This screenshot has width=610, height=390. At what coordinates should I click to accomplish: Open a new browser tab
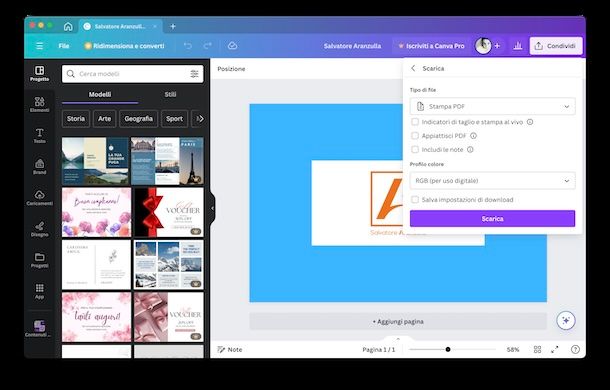[x=173, y=26]
